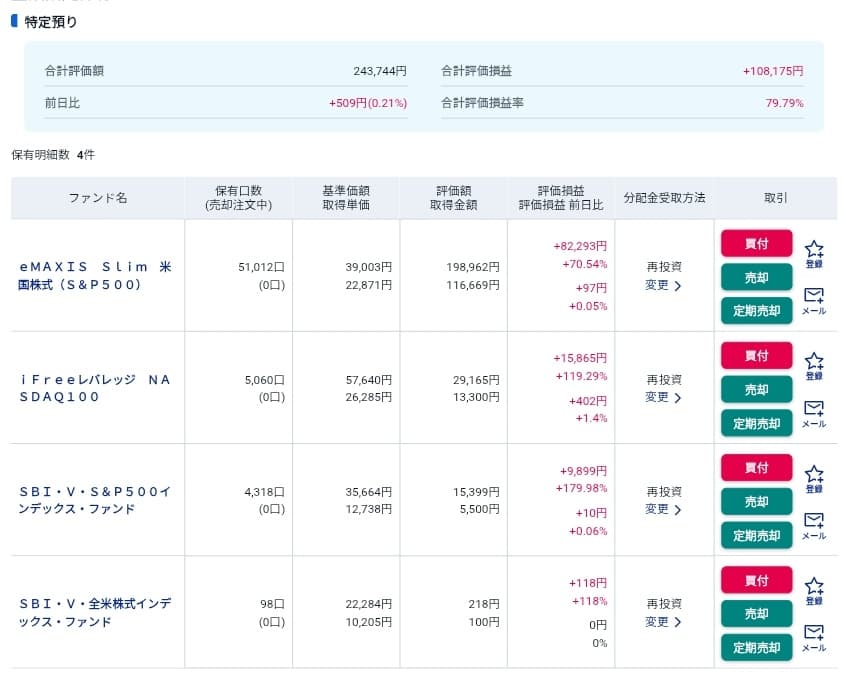847x680 pixels.
Task: Click the mail icon for eMAXIS Slim
Action: 813,300
